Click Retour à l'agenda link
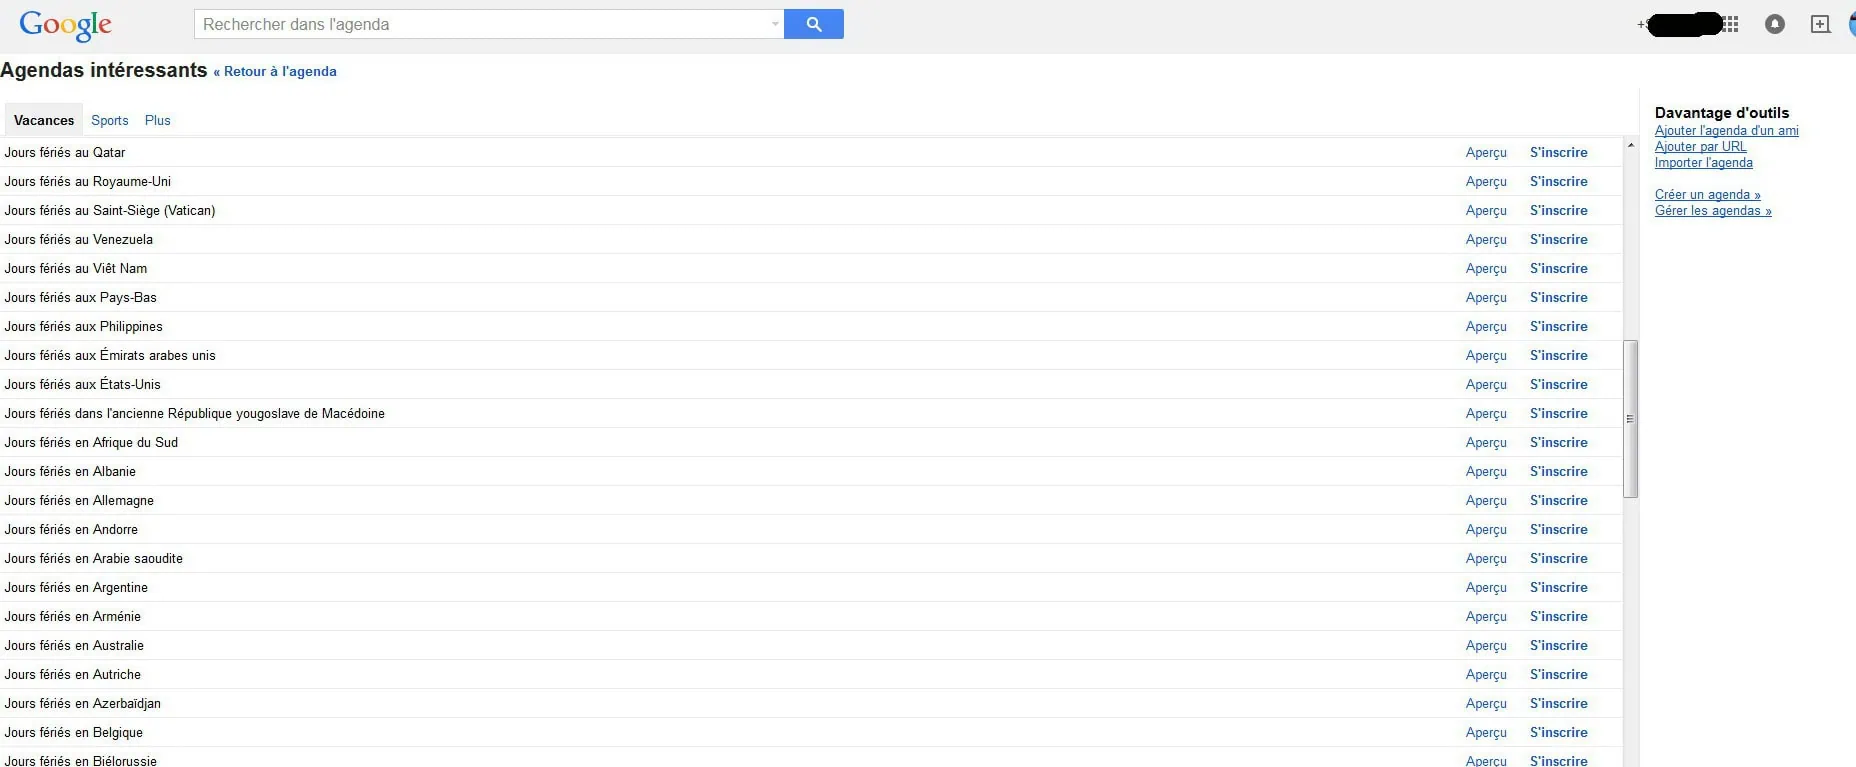 pyautogui.click(x=275, y=71)
